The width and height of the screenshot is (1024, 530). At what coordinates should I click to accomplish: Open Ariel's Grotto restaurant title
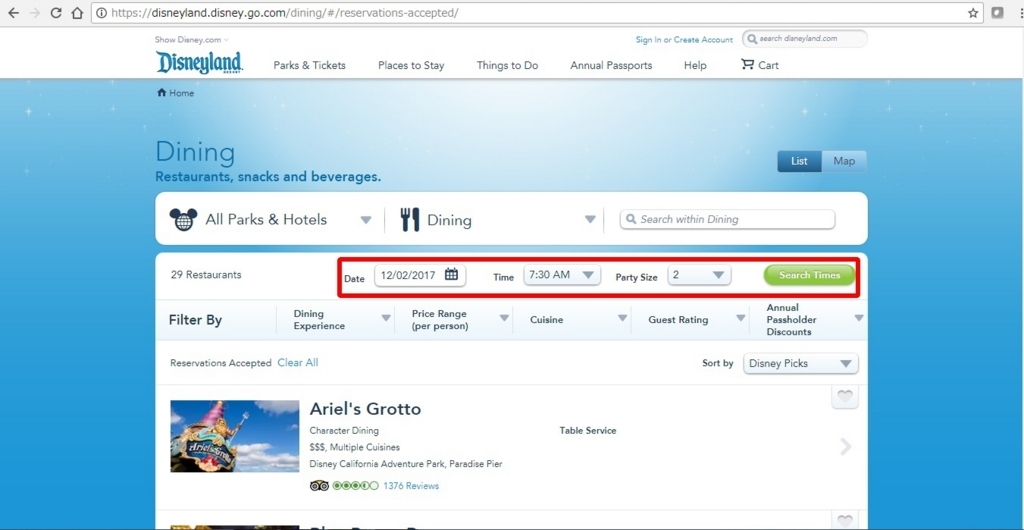(x=365, y=409)
